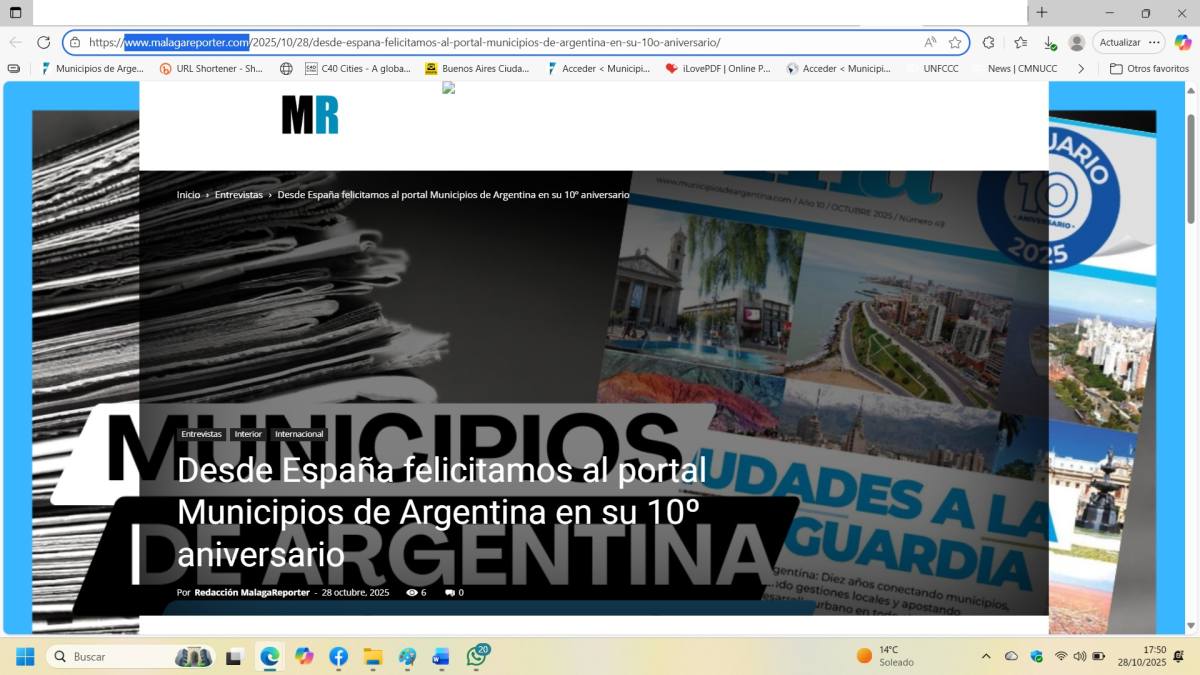Screen dimensions: 1200x675
Task: Open the tab actions menu icon
Action: click(x=15, y=13)
